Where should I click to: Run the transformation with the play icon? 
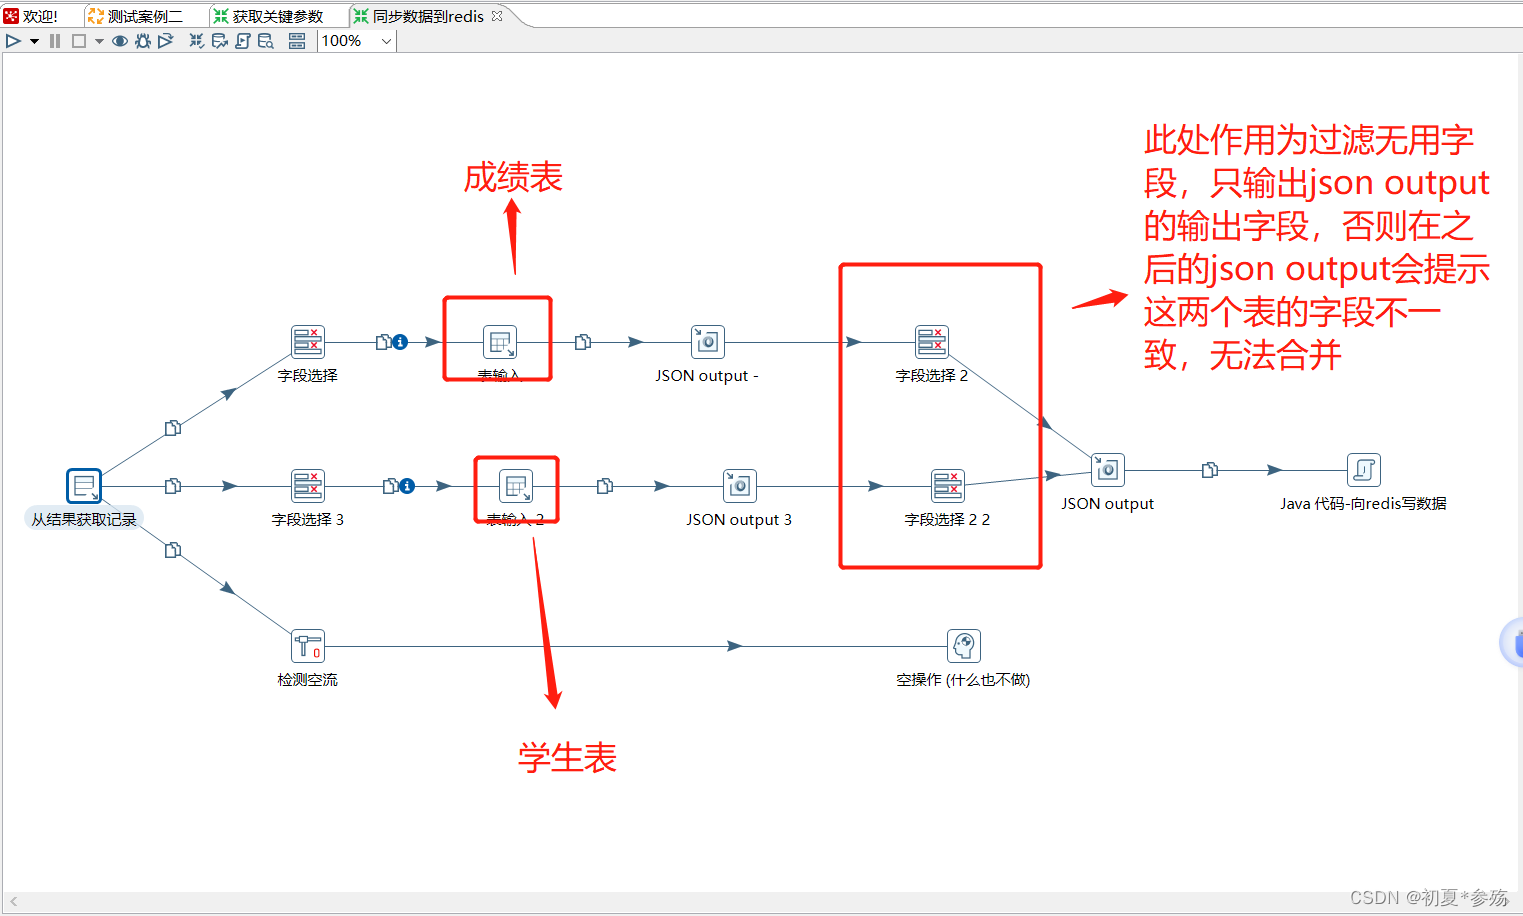14,41
